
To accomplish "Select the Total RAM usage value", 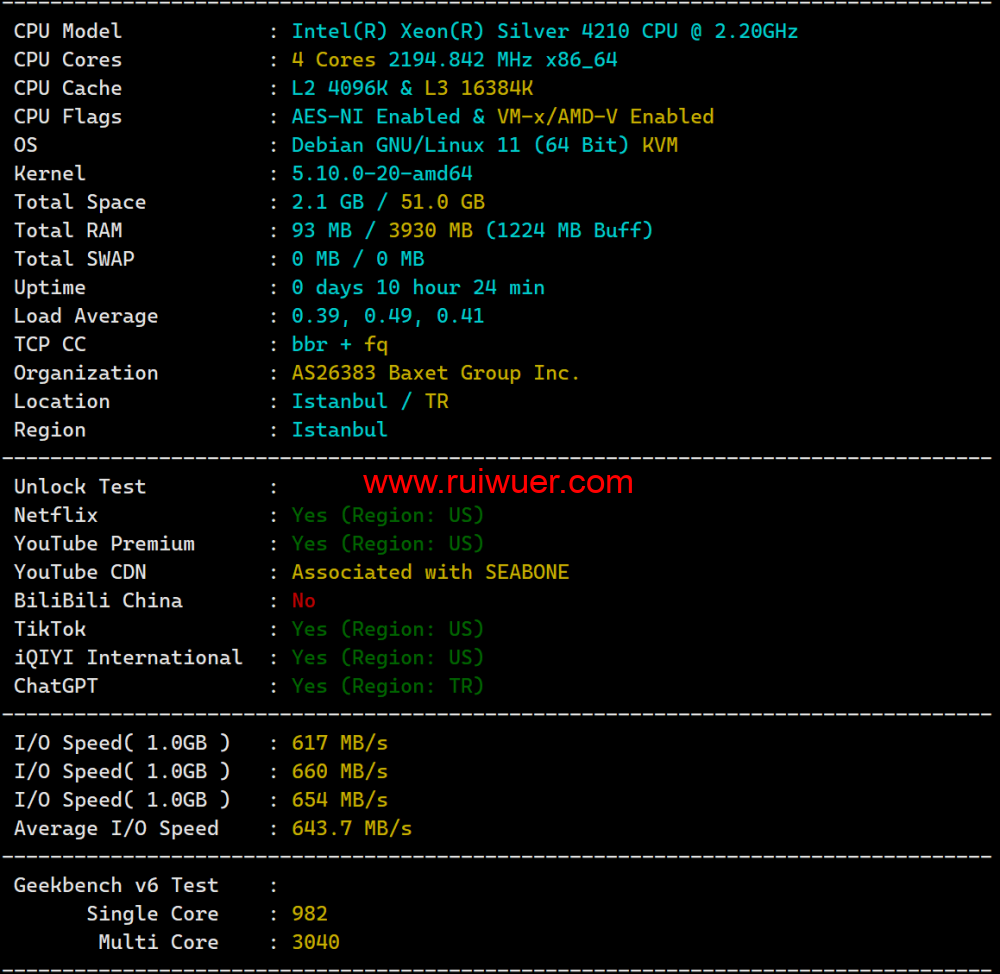I will (x=472, y=231).
